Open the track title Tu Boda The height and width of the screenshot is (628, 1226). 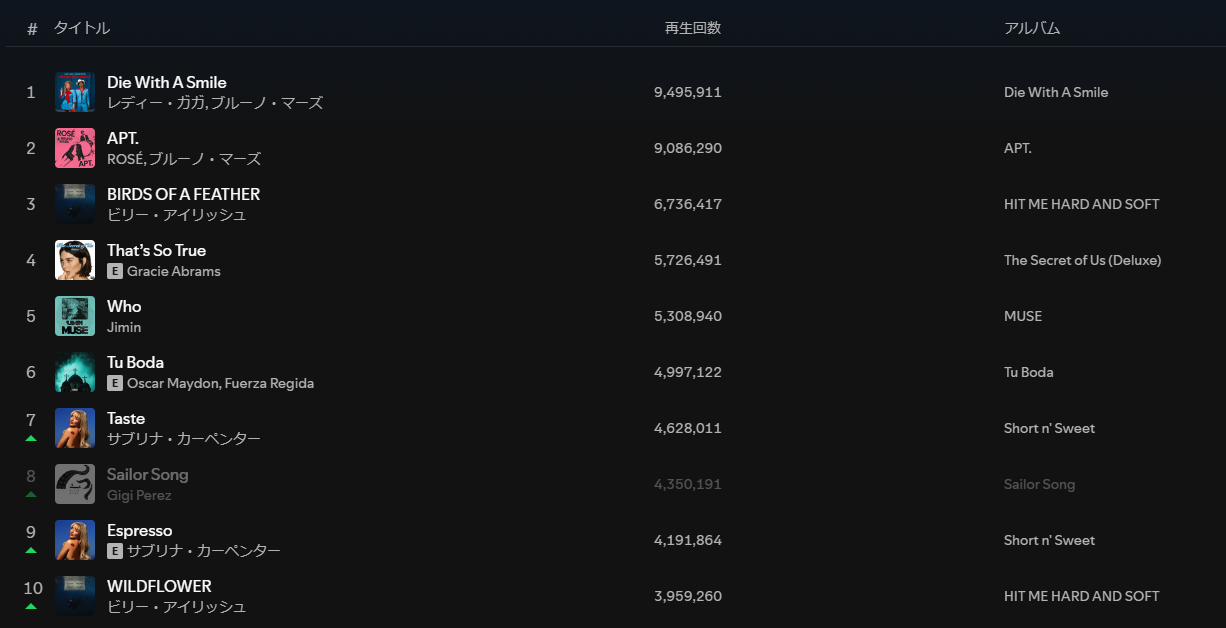click(x=136, y=362)
